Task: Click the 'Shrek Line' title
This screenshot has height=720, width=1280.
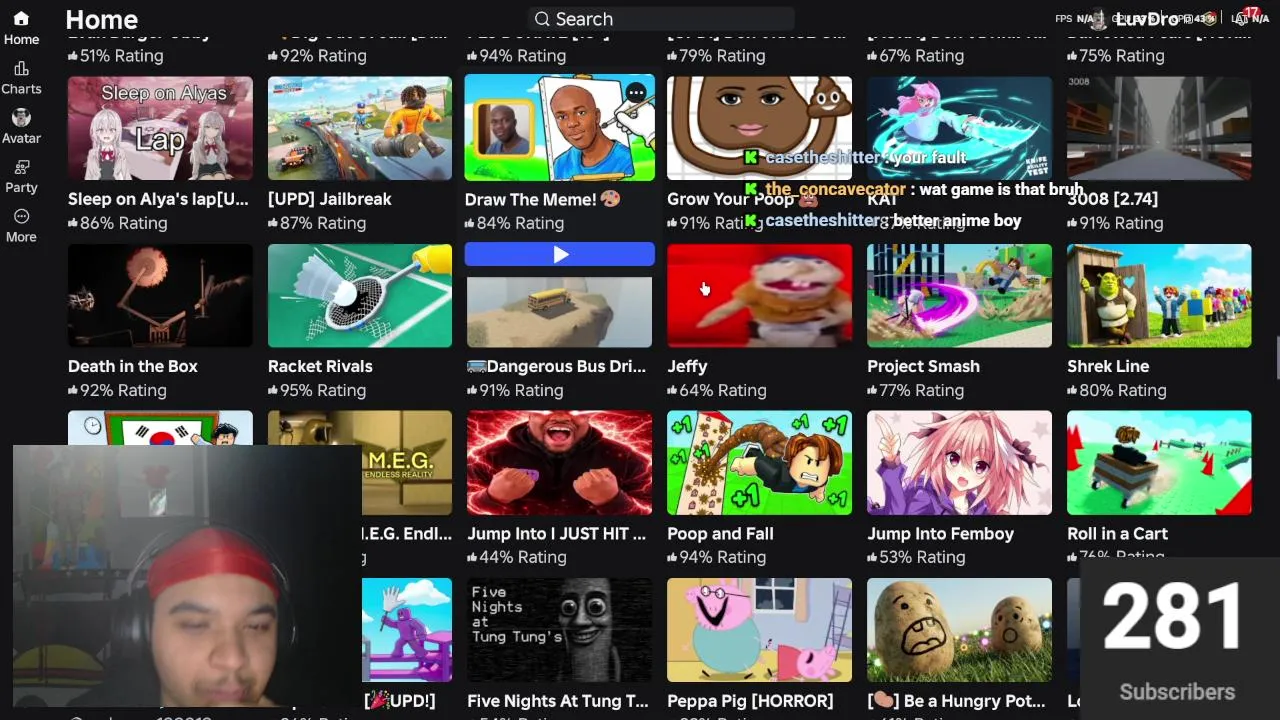Action: pyautogui.click(x=1108, y=366)
